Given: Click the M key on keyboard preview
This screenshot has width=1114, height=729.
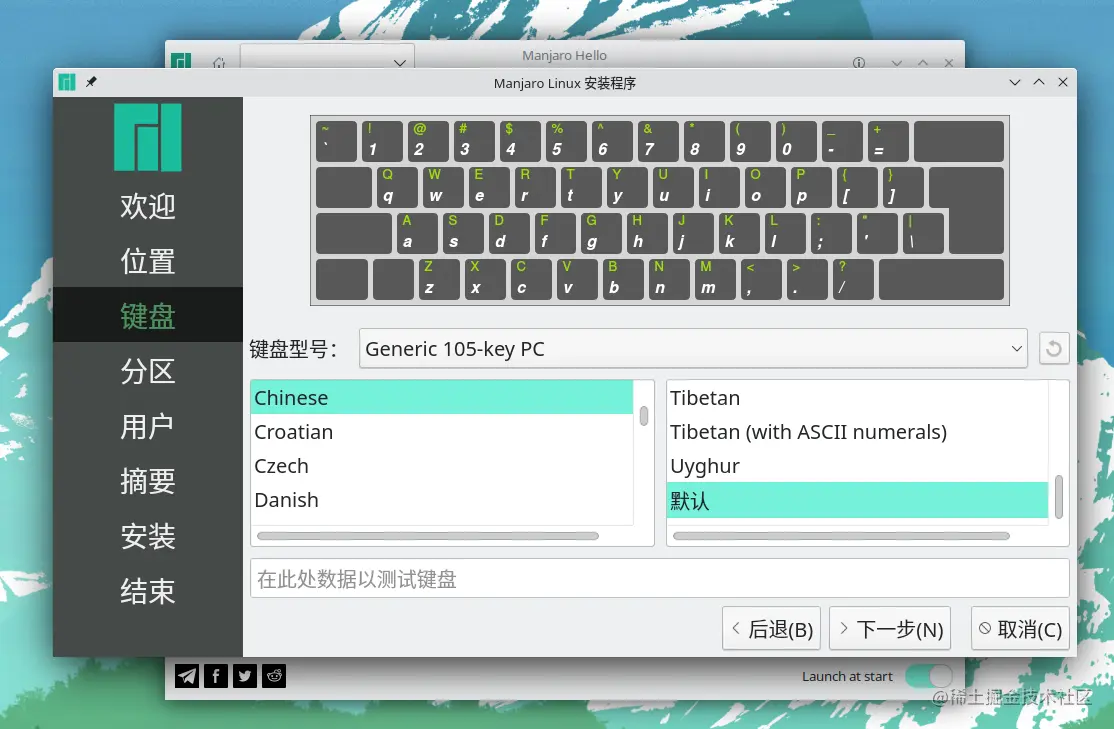Looking at the screenshot, I should [x=714, y=279].
